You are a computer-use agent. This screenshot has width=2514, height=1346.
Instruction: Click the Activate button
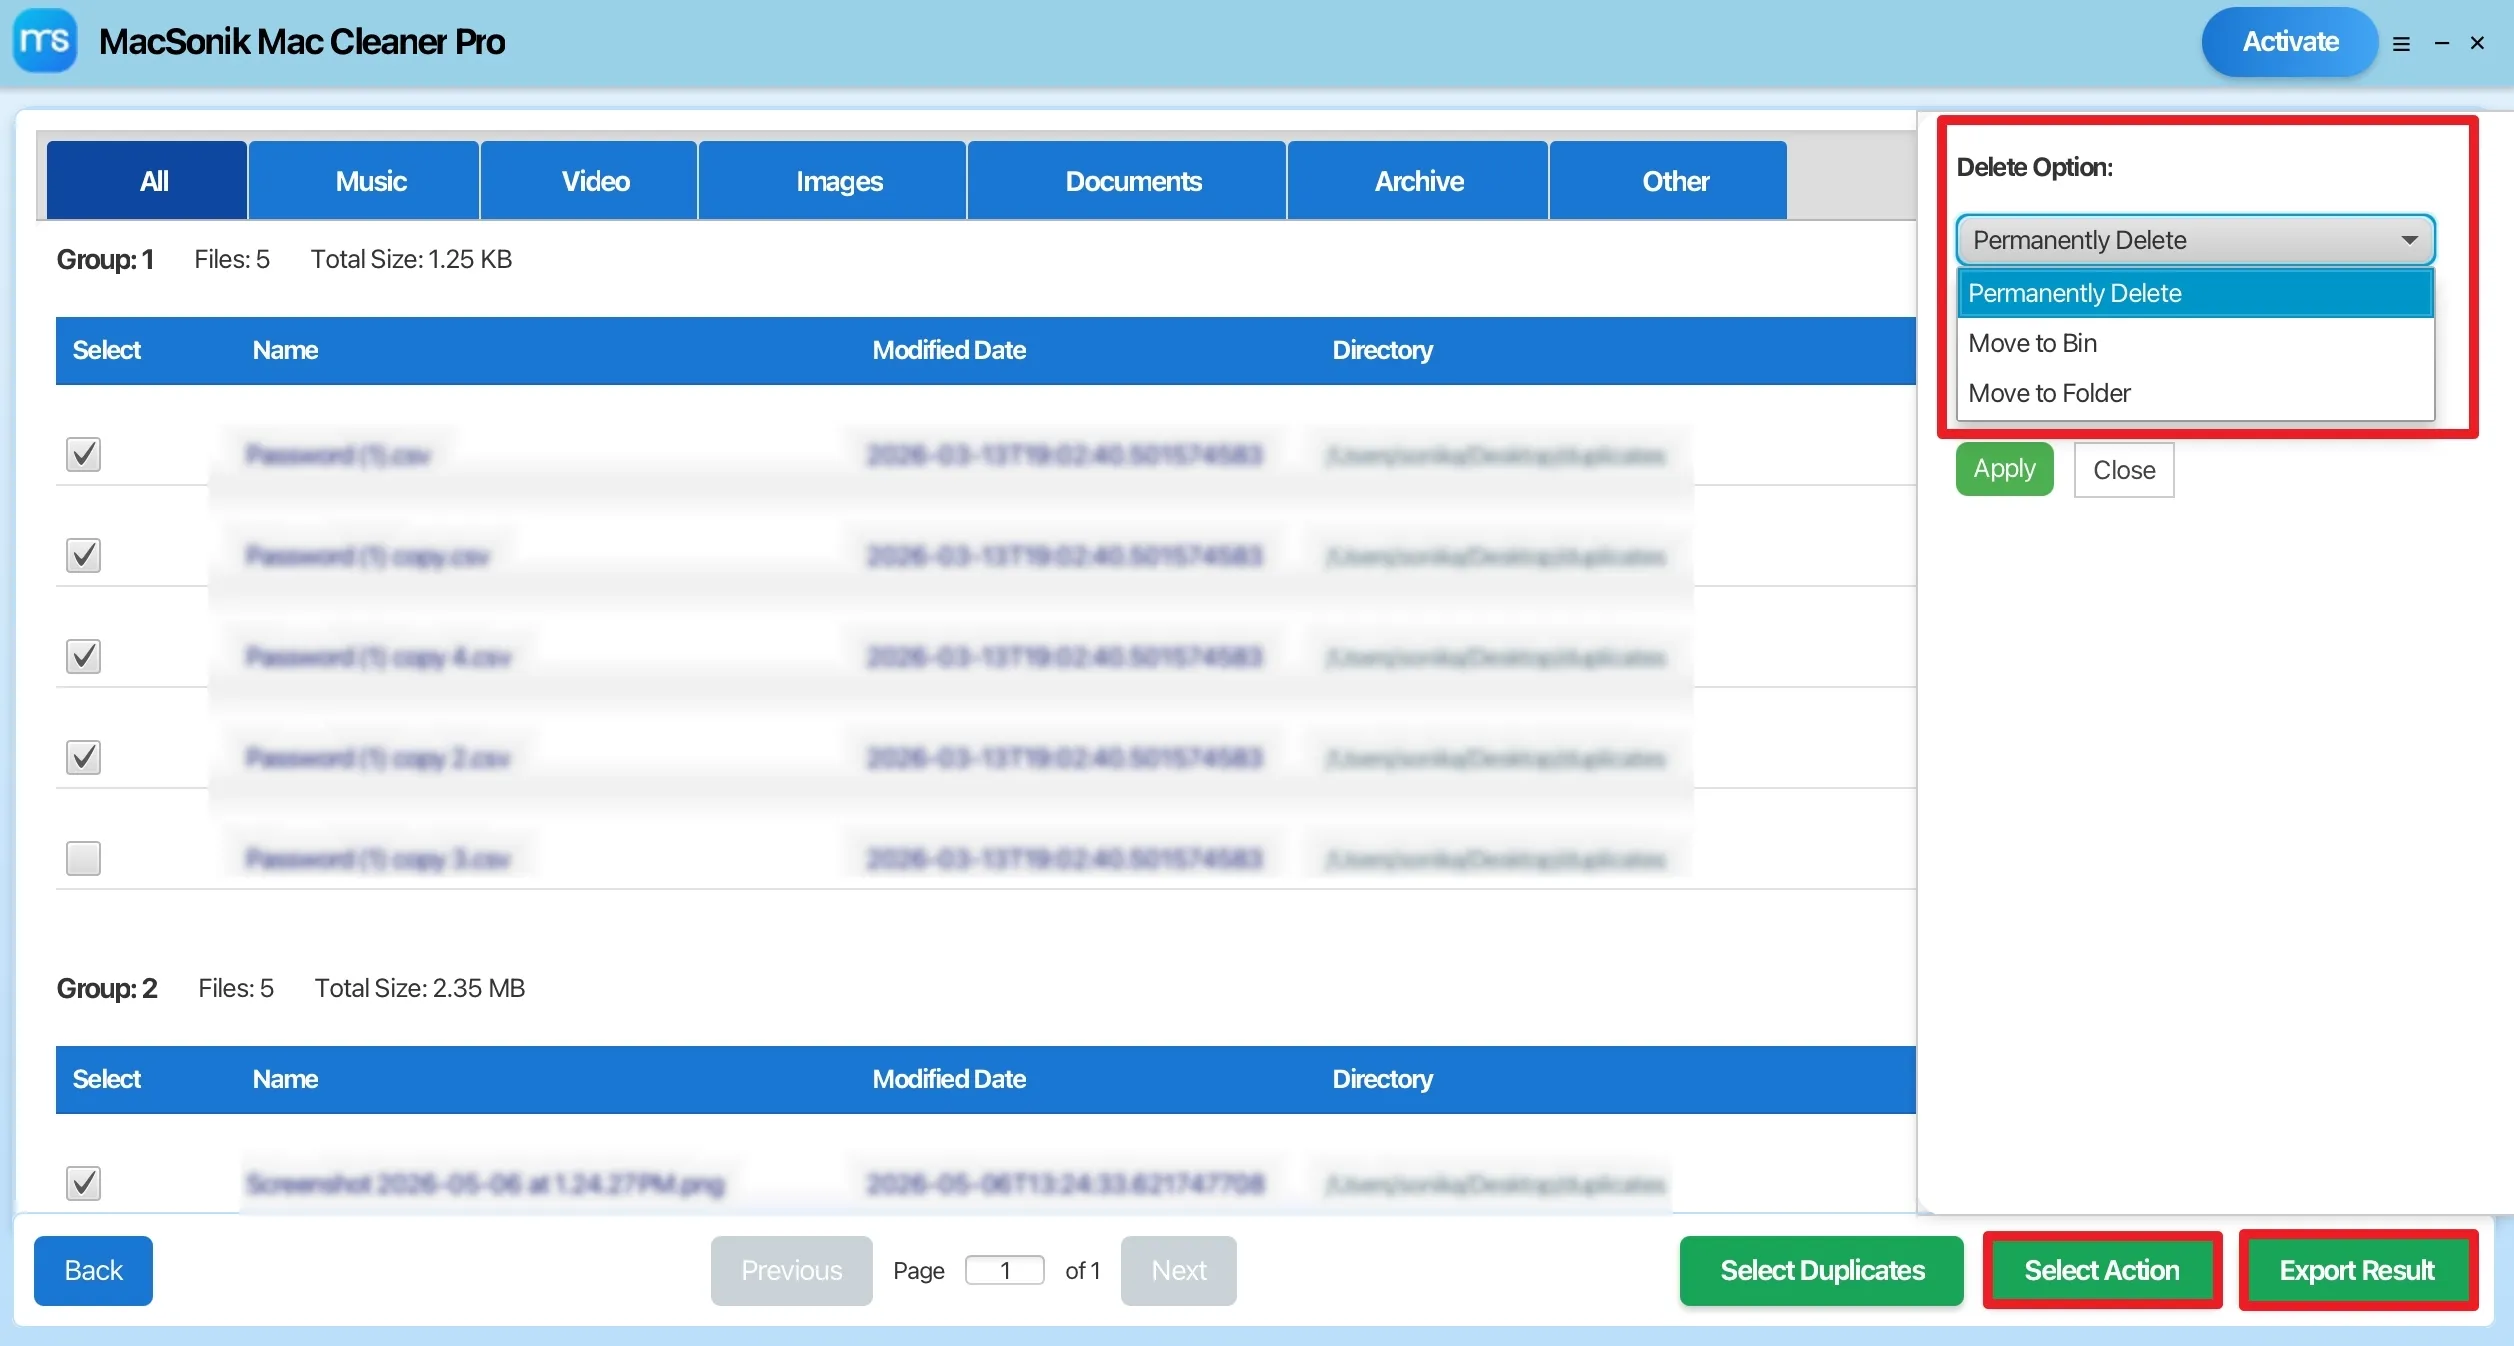(x=2289, y=42)
